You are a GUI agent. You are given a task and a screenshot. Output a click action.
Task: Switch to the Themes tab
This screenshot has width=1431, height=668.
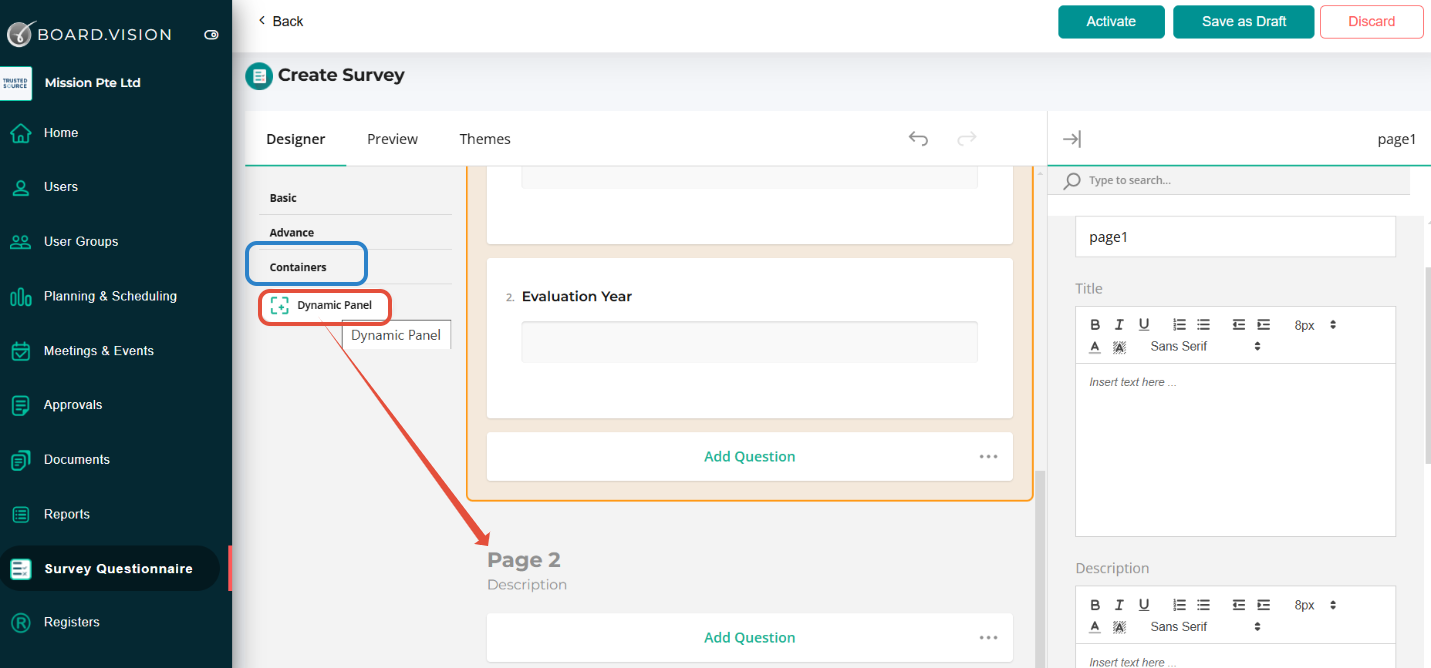pyautogui.click(x=485, y=139)
